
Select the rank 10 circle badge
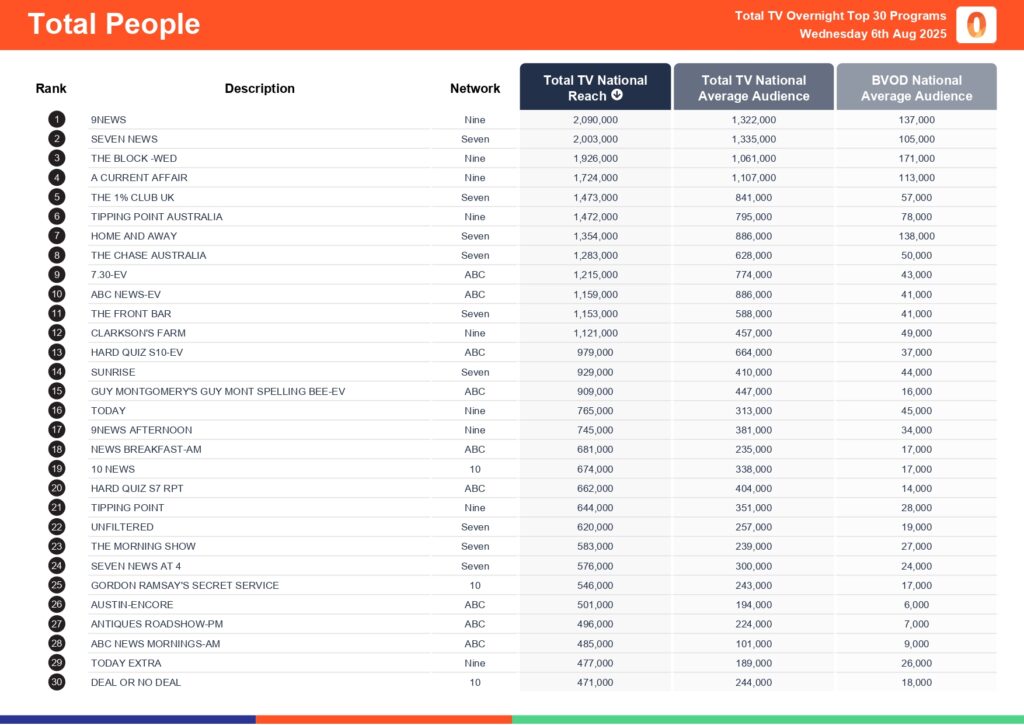(x=56, y=295)
